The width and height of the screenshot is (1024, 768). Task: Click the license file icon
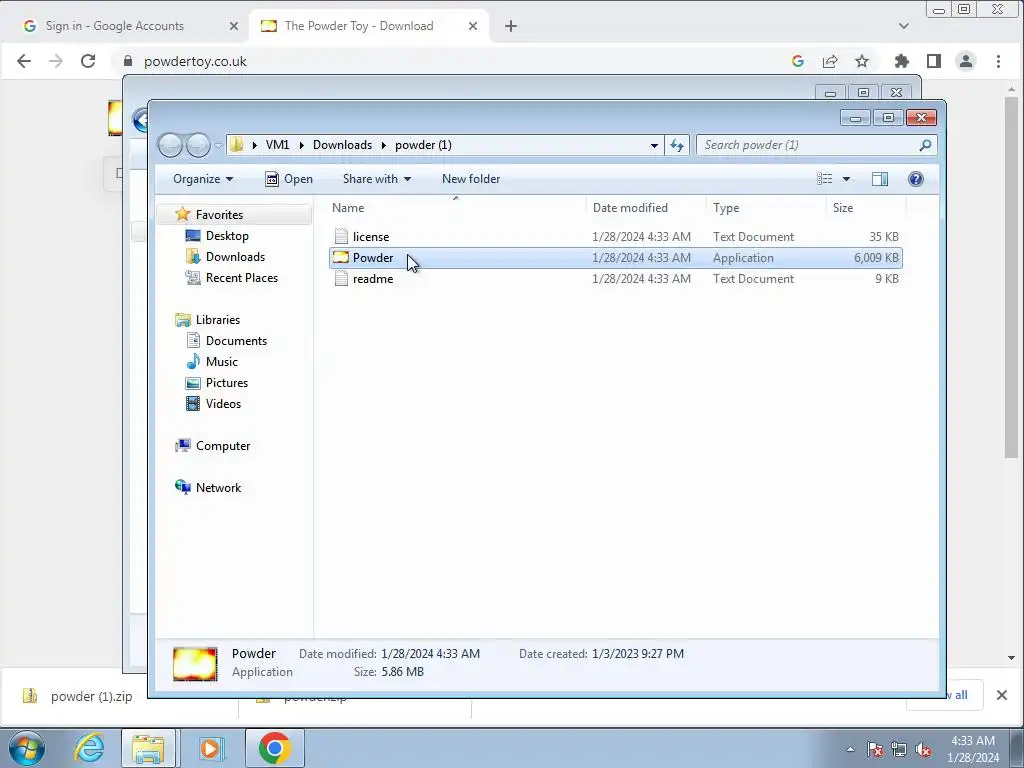(341, 236)
